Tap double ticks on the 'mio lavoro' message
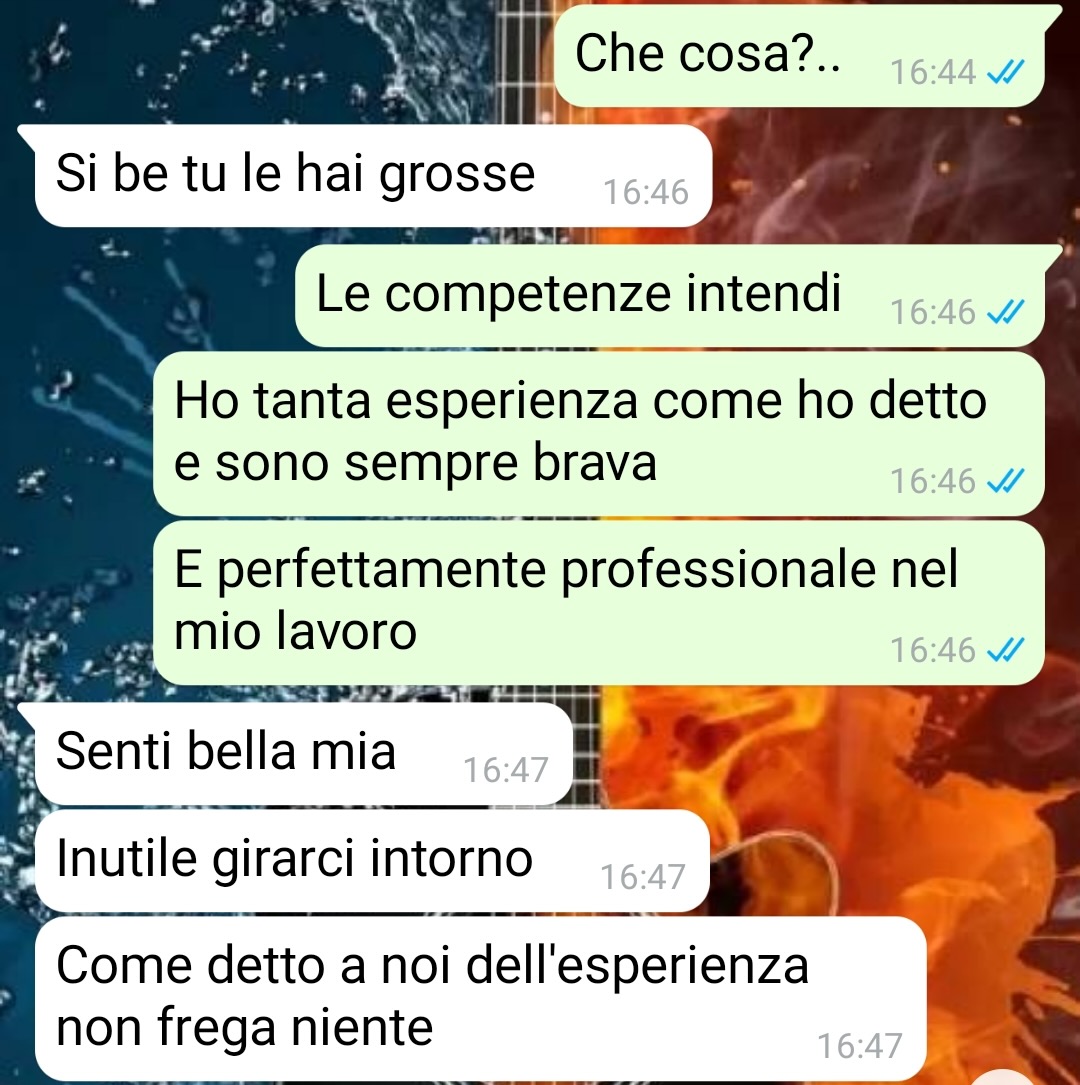The image size is (1080, 1085). tap(1005, 650)
